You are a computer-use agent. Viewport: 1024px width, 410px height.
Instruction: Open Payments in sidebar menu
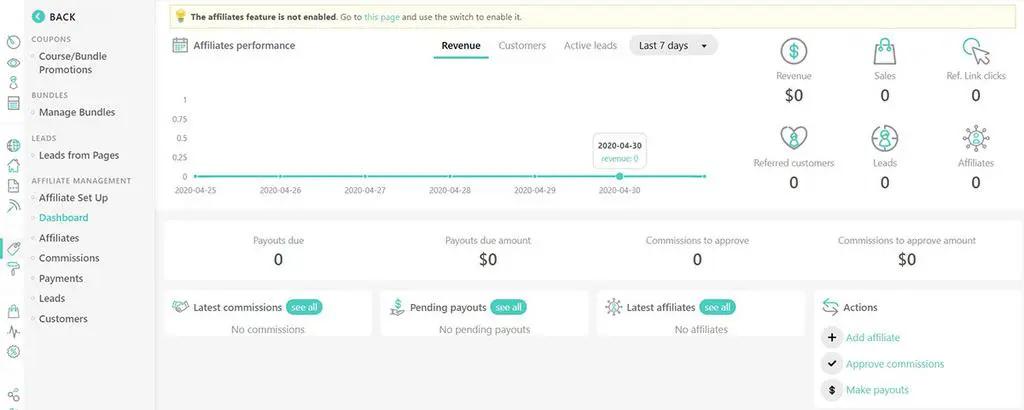61,278
